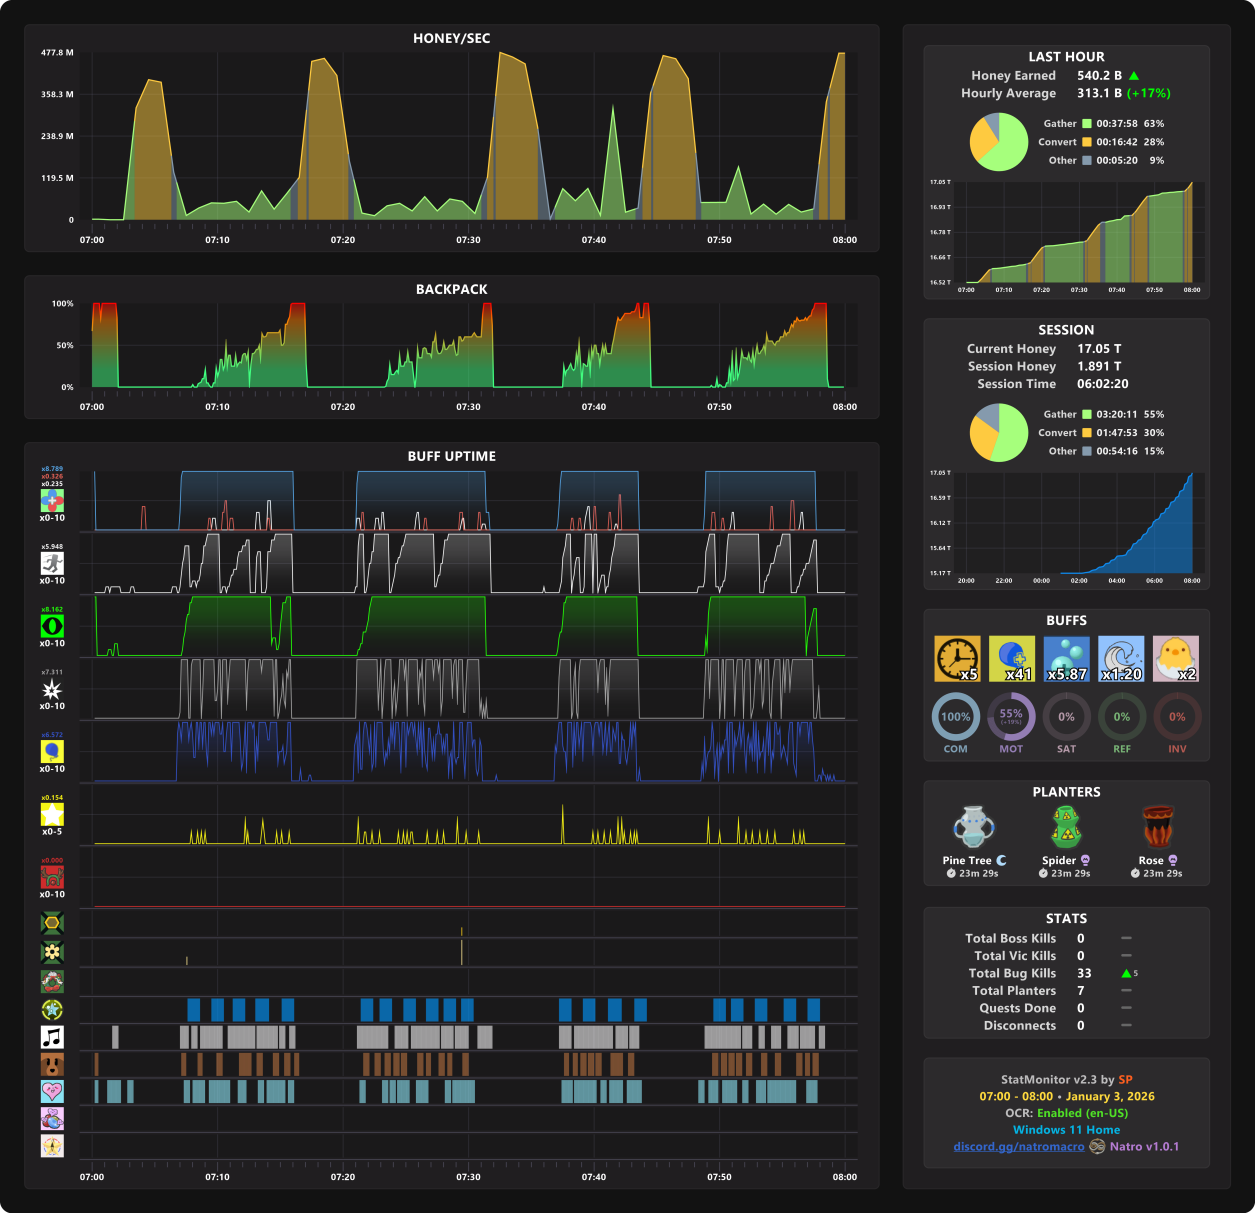The image size is (1255, 1213).
Task: Click the Pine Tree planter vase icon
Action: (x=974, y=827)
